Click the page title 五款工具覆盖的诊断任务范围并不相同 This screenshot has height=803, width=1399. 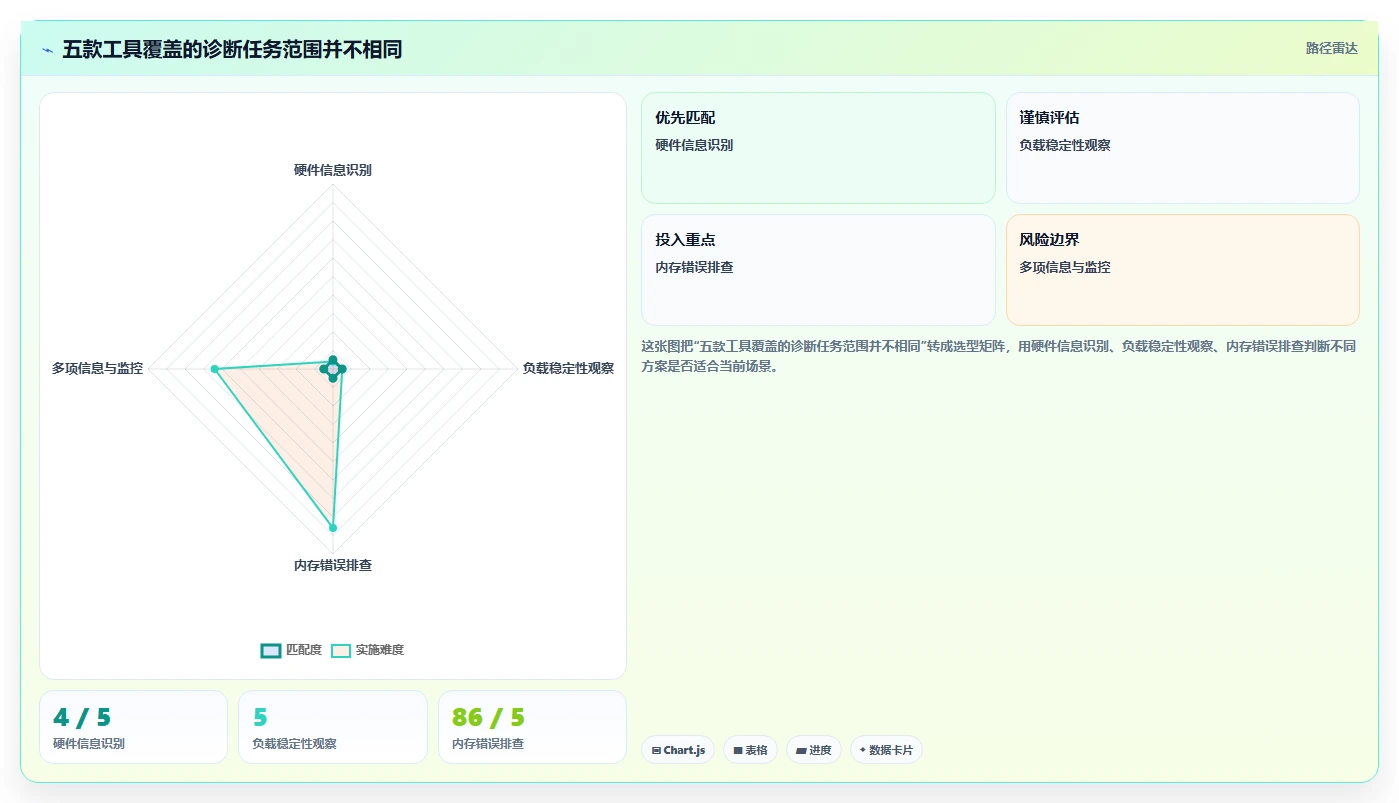(232, 49)
